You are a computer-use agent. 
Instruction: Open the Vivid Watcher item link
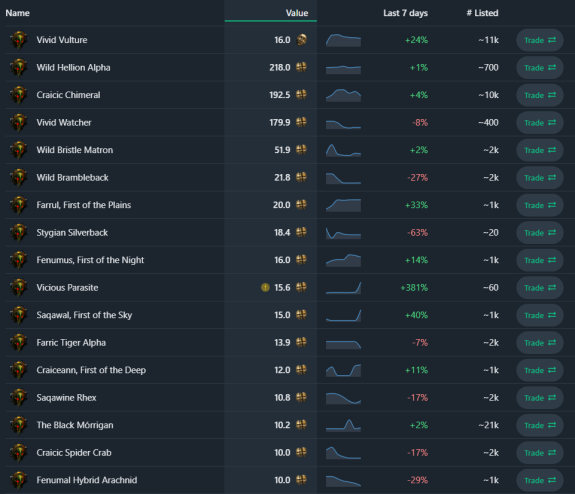pos(64,122)
